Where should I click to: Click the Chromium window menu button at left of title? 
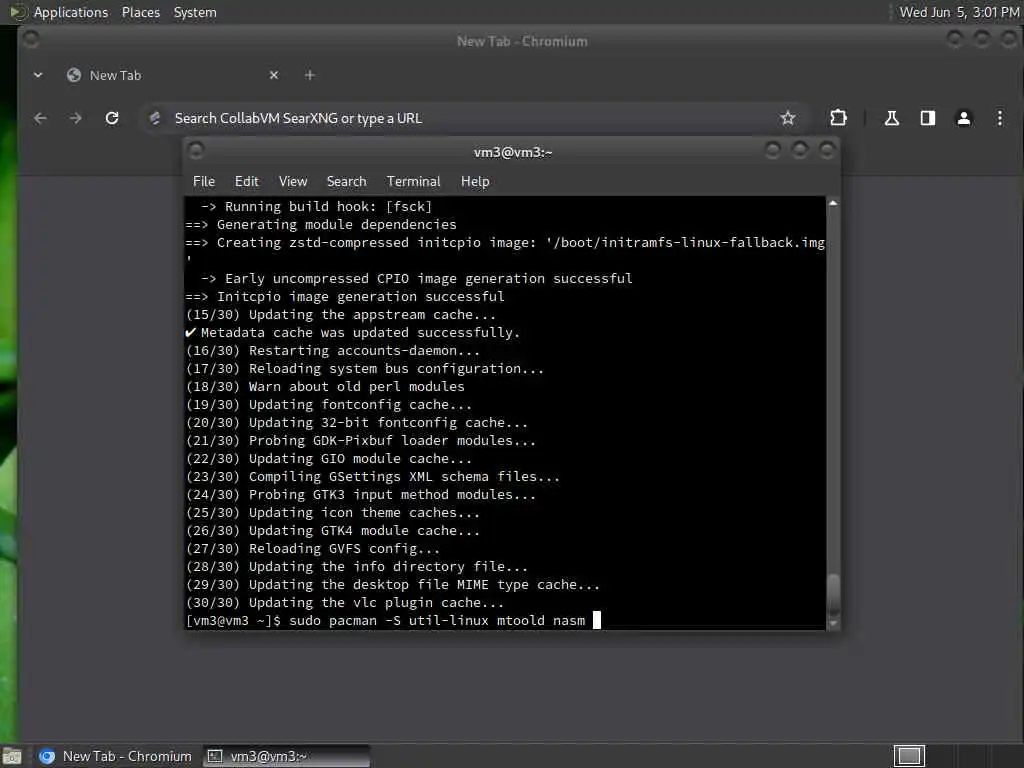tap(31, 40)
